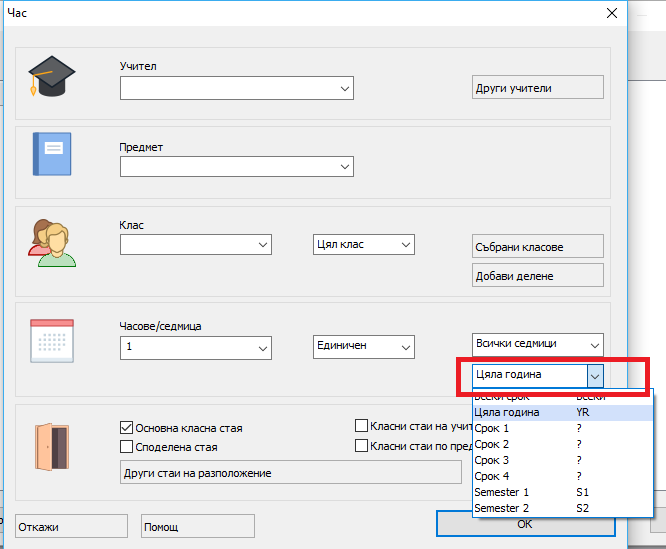Choose Semester 2 in the dropdown list

click(x=502, y=508)
